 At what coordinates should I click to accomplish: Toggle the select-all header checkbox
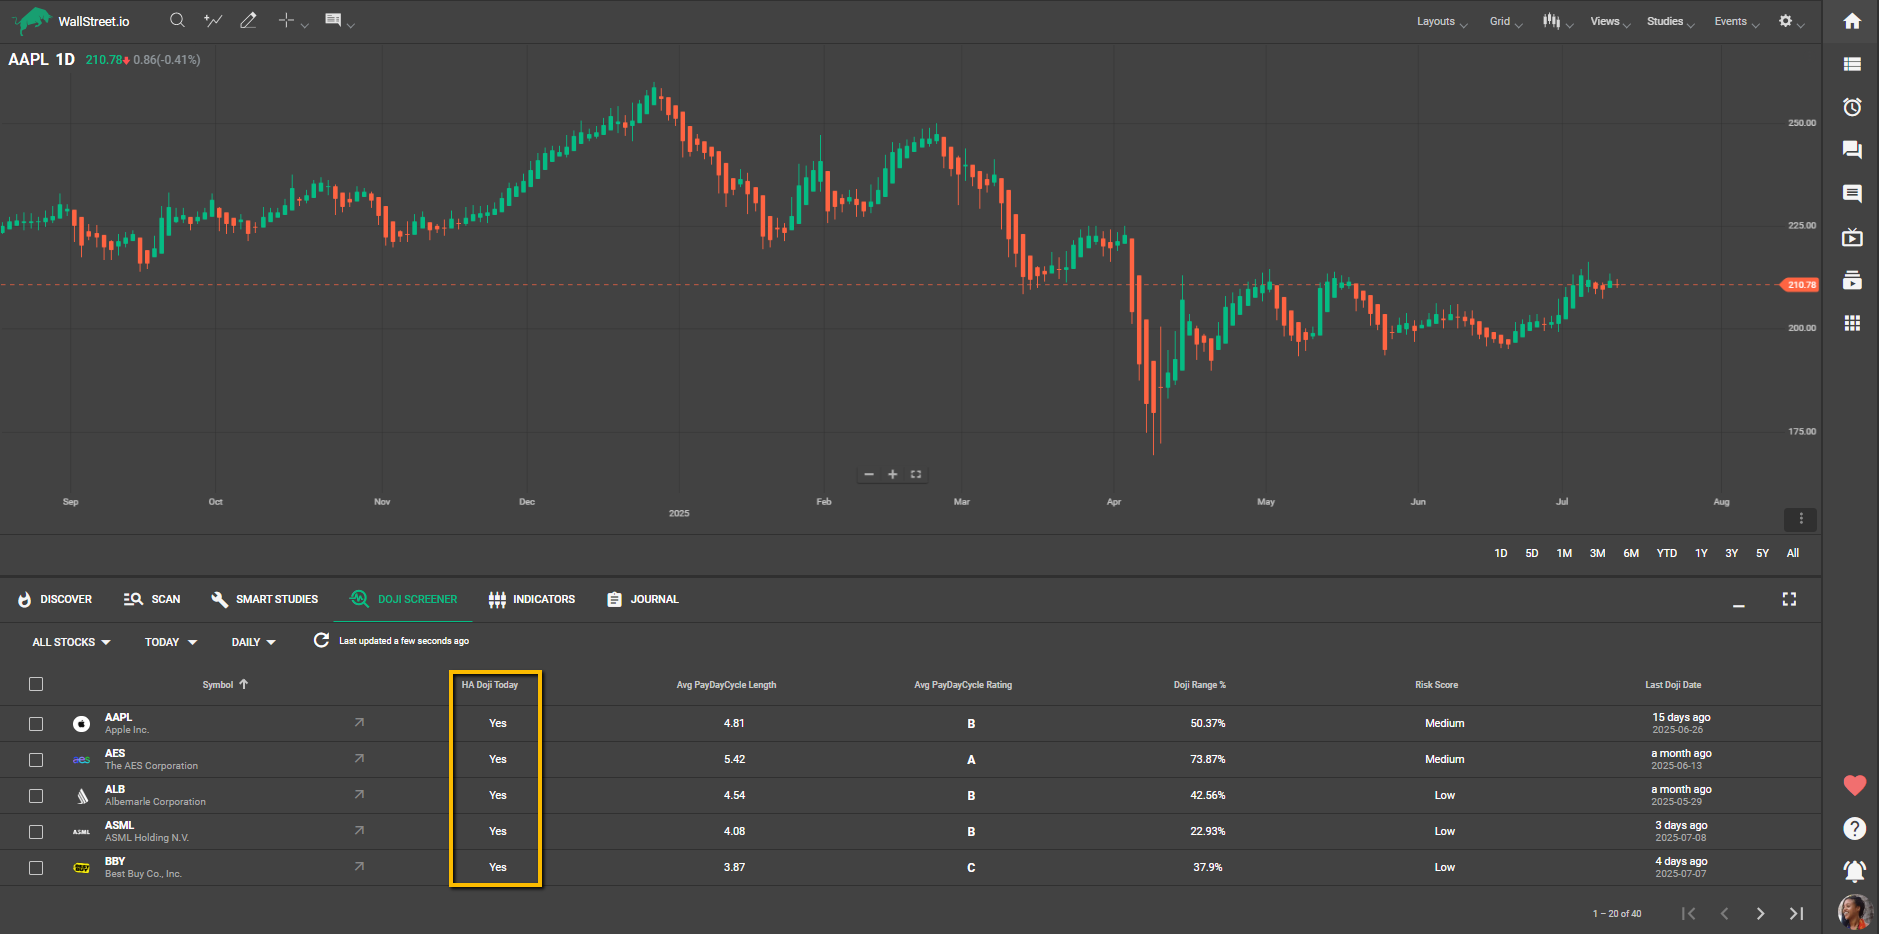pos(36,684)
